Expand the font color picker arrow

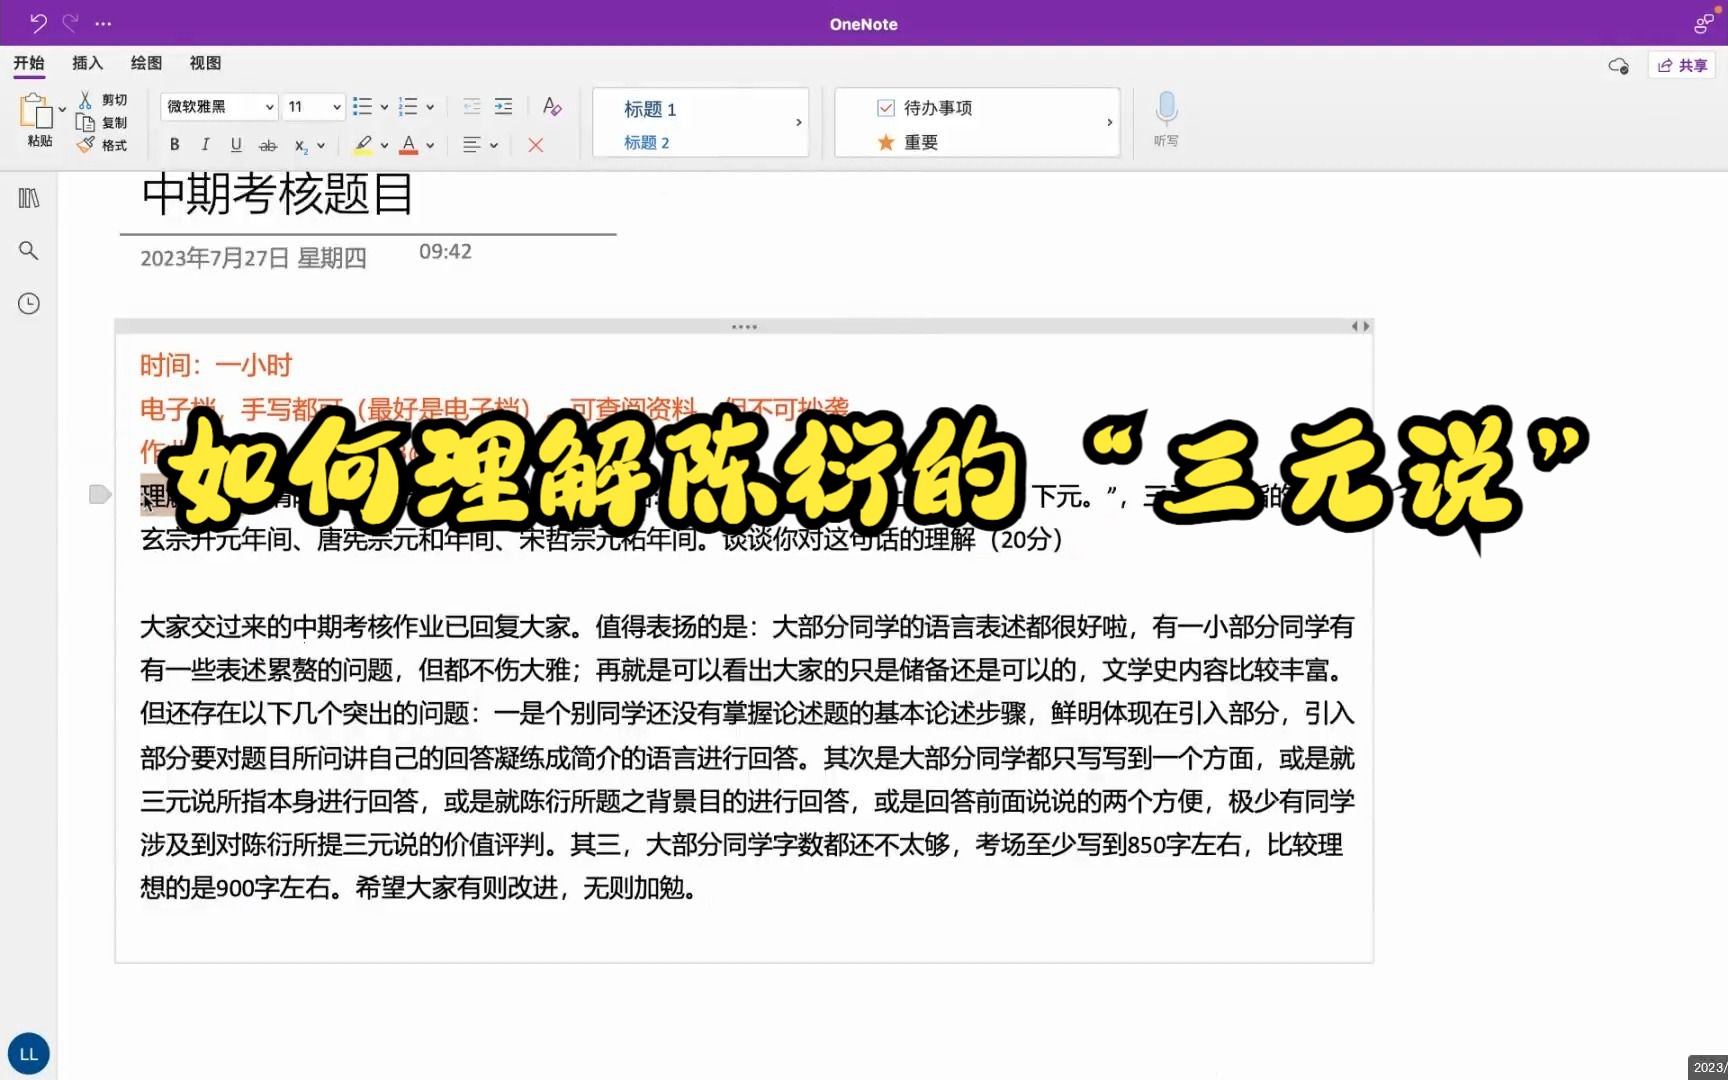(x=430, y=146)
